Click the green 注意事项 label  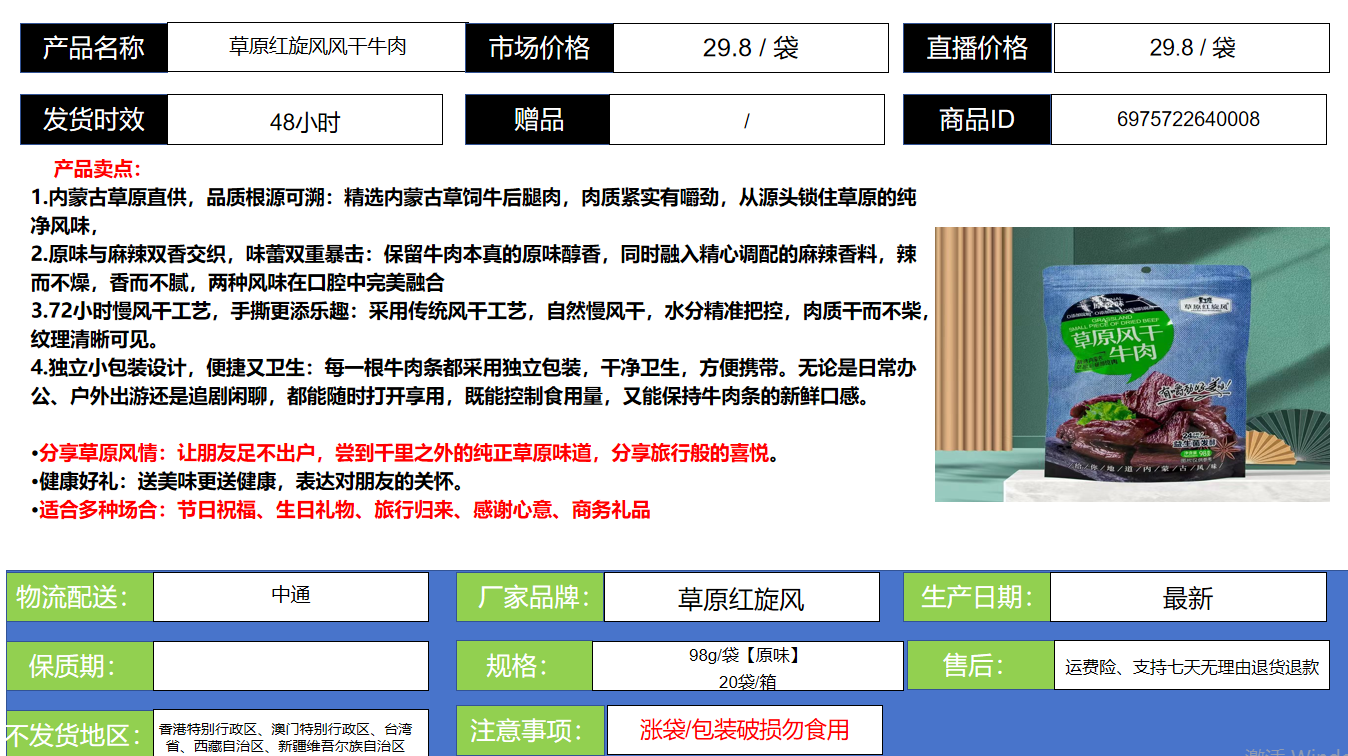[530, 730]
